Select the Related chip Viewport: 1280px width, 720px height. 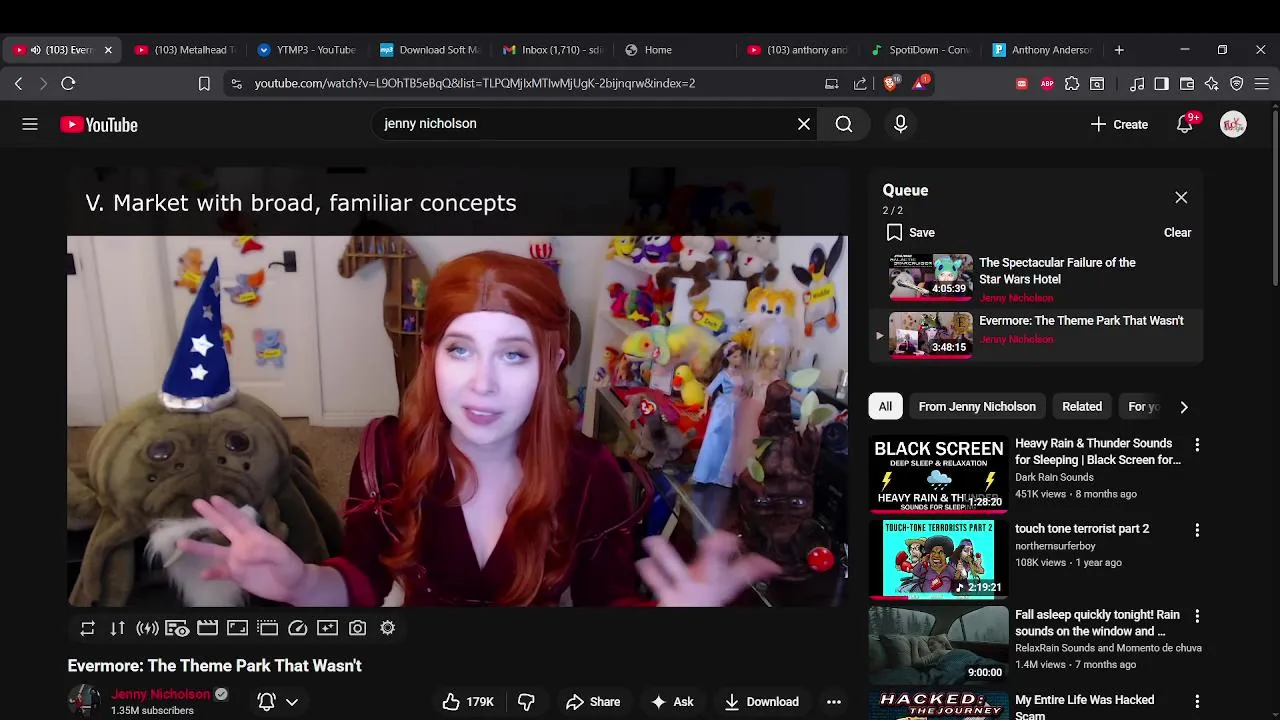pyautogui.click(x=1082, y=407)
